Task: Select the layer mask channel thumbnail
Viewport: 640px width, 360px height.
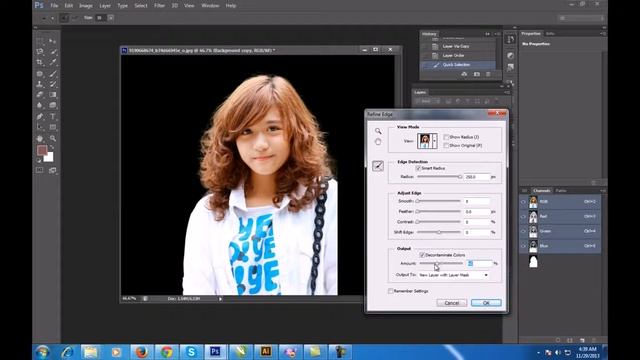Action: click(533, 261)
